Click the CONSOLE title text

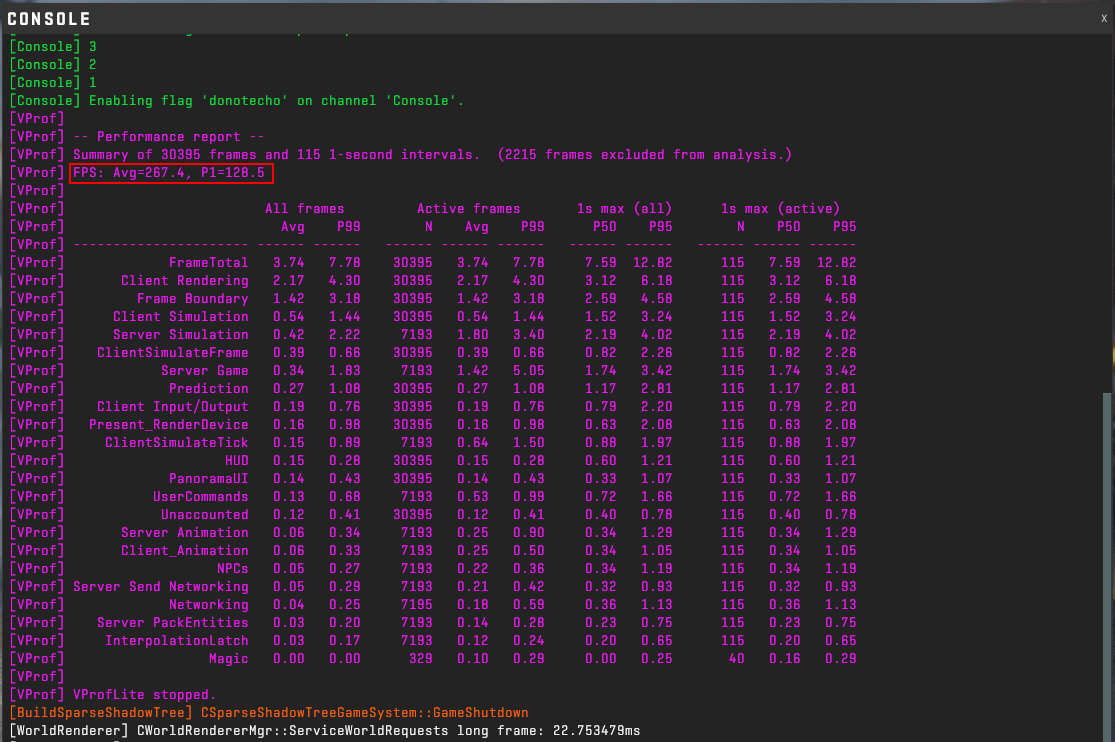point(49,19)
